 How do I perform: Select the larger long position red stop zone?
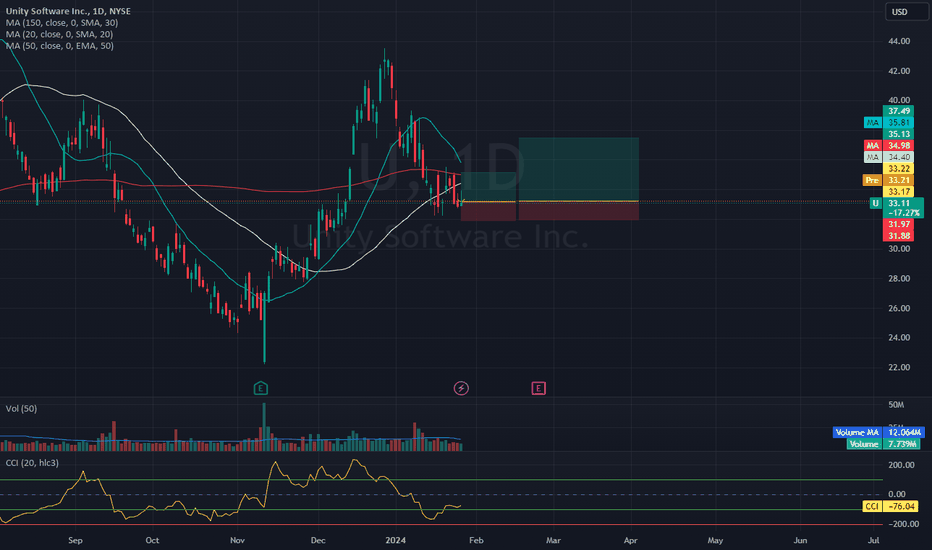pos(579,211)
